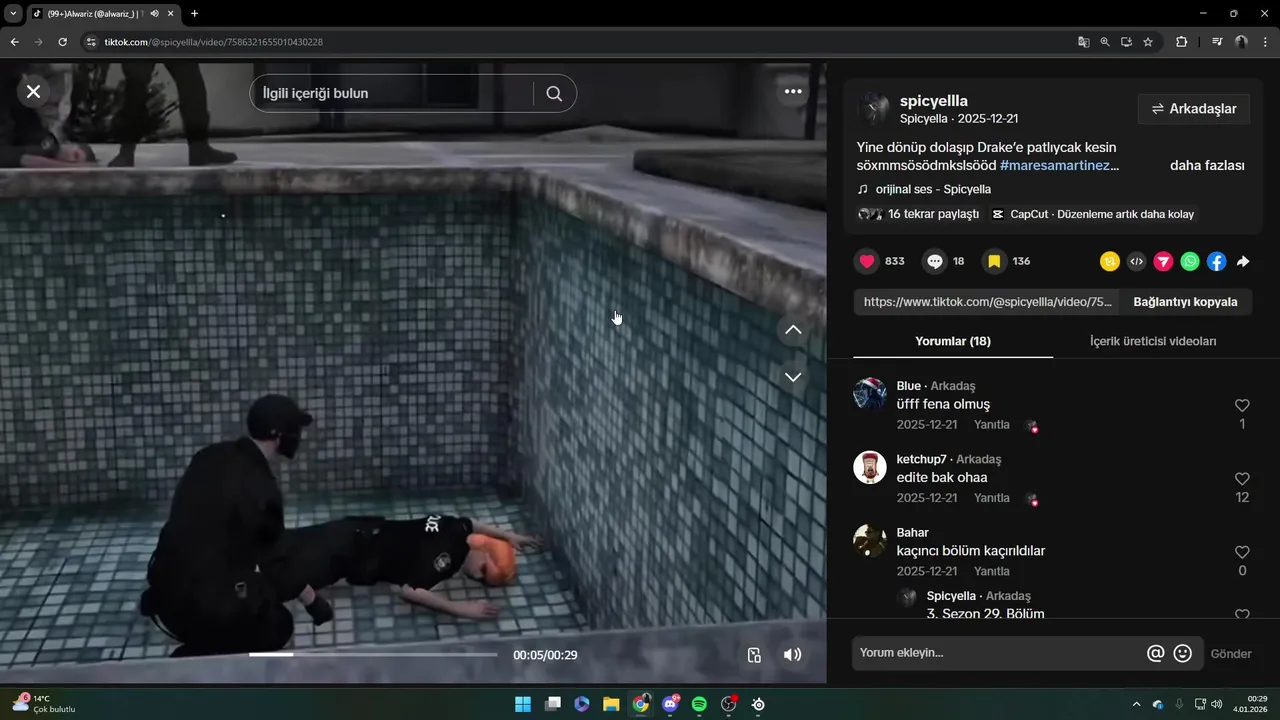1280x720 pixels.
Task: Reply to ketchup7's comment via Yanıtla
Action: coord(992,498)
